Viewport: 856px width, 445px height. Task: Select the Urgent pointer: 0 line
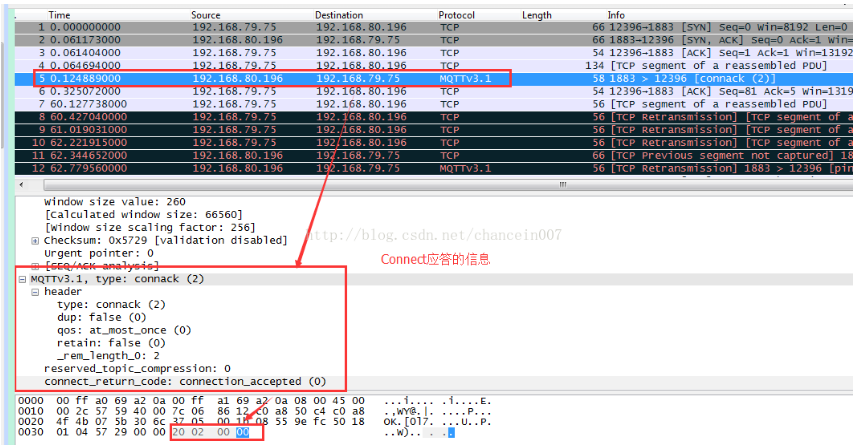[x=99, y=253]
